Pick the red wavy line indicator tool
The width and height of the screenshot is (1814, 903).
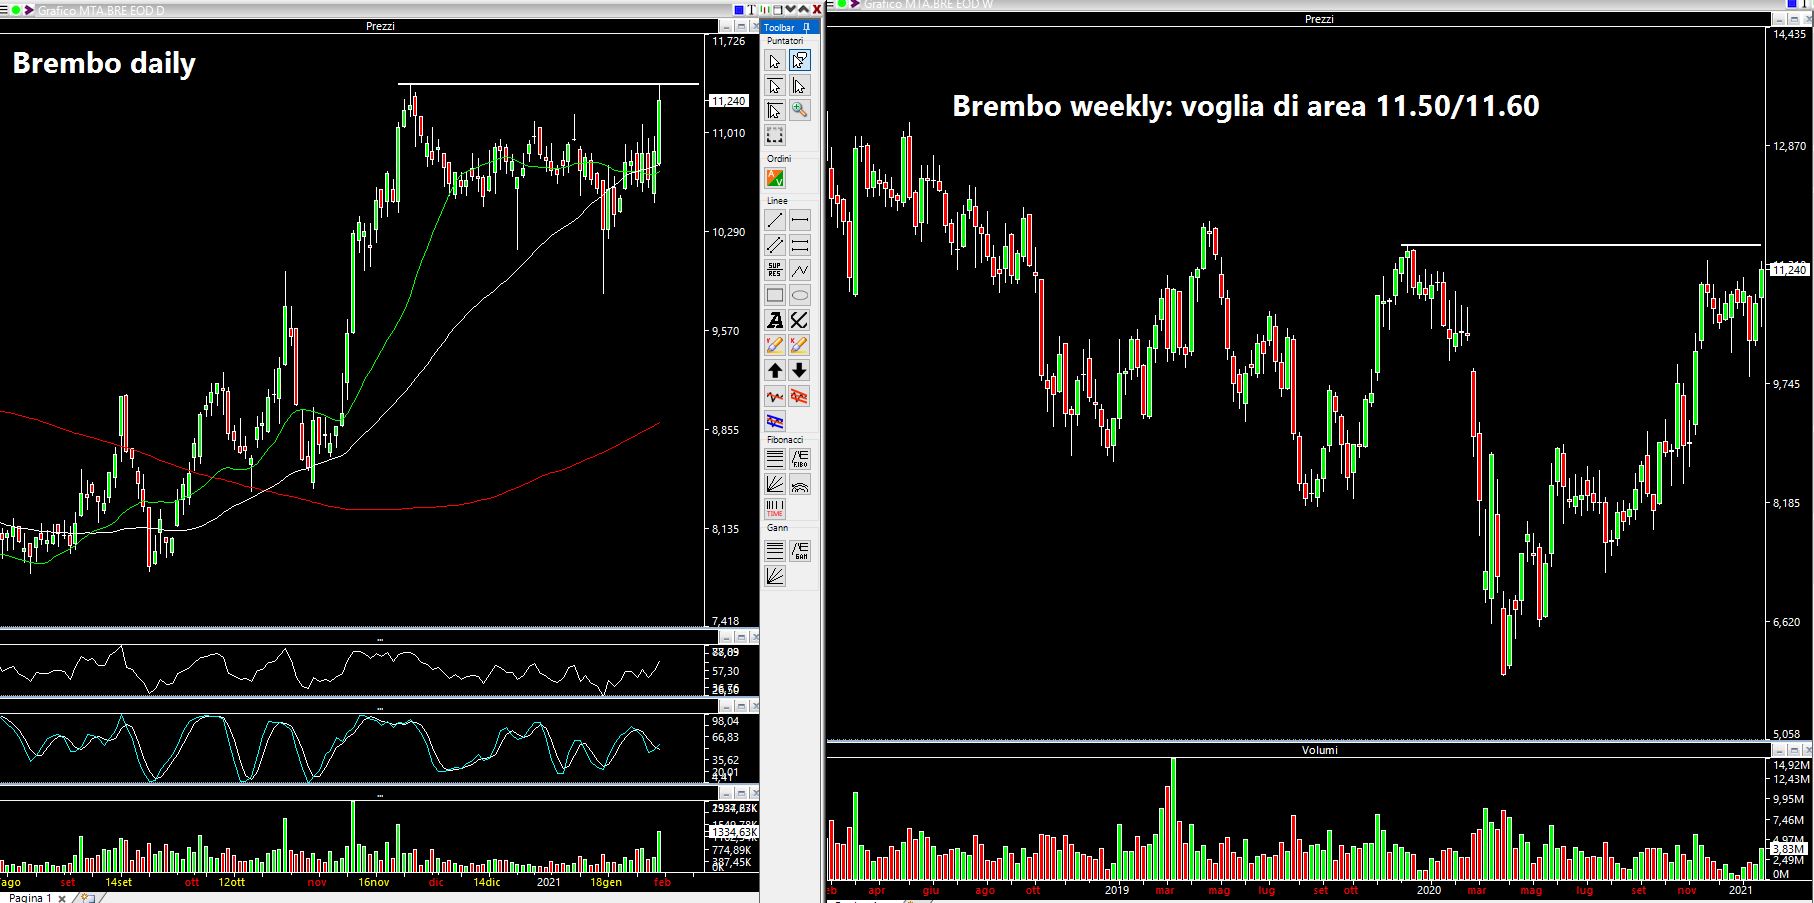coord(774,396)
